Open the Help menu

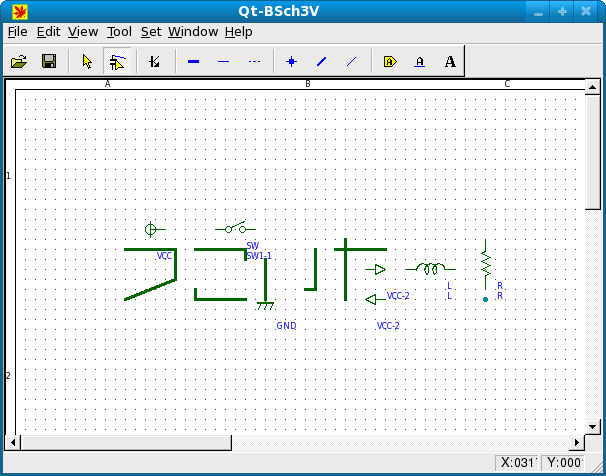pyautogui.click(x=238, y=32)
